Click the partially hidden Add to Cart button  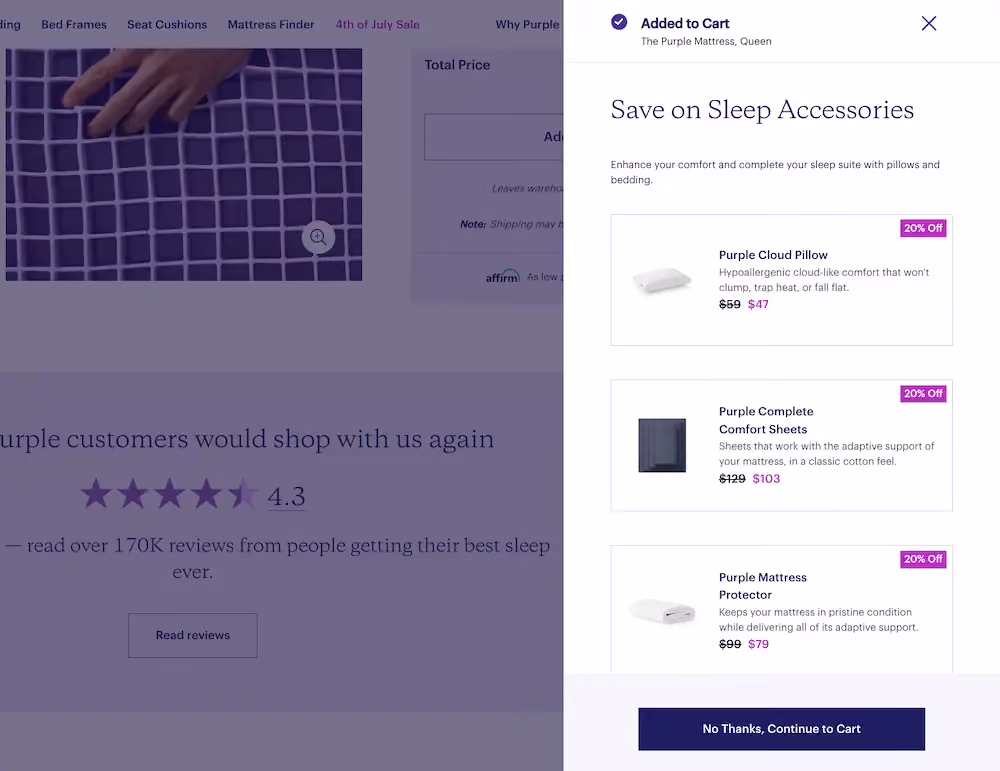point(494,137)
